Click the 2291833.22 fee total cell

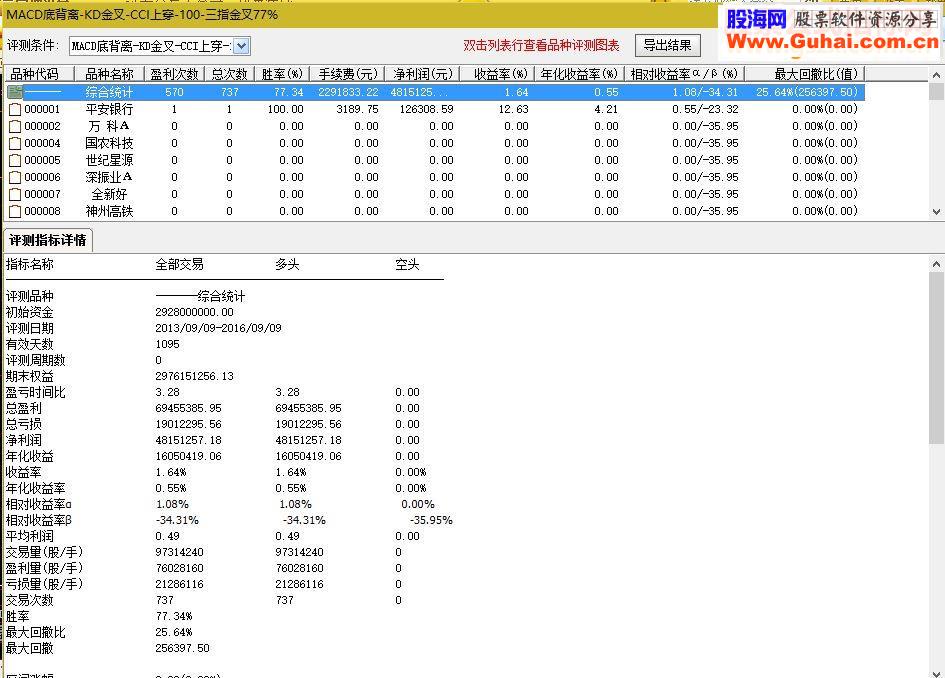348,92
